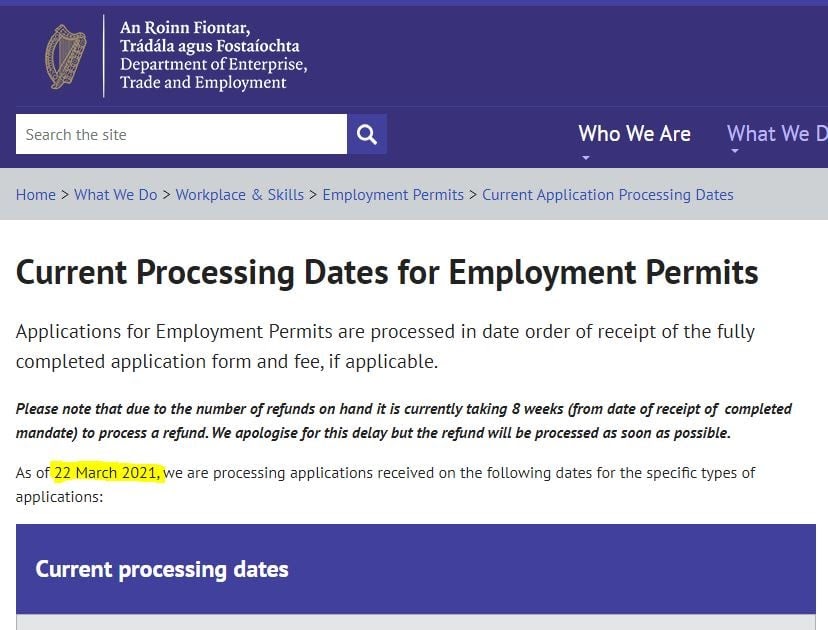Click the Department of Enterprise logo text

pos(216,72)
